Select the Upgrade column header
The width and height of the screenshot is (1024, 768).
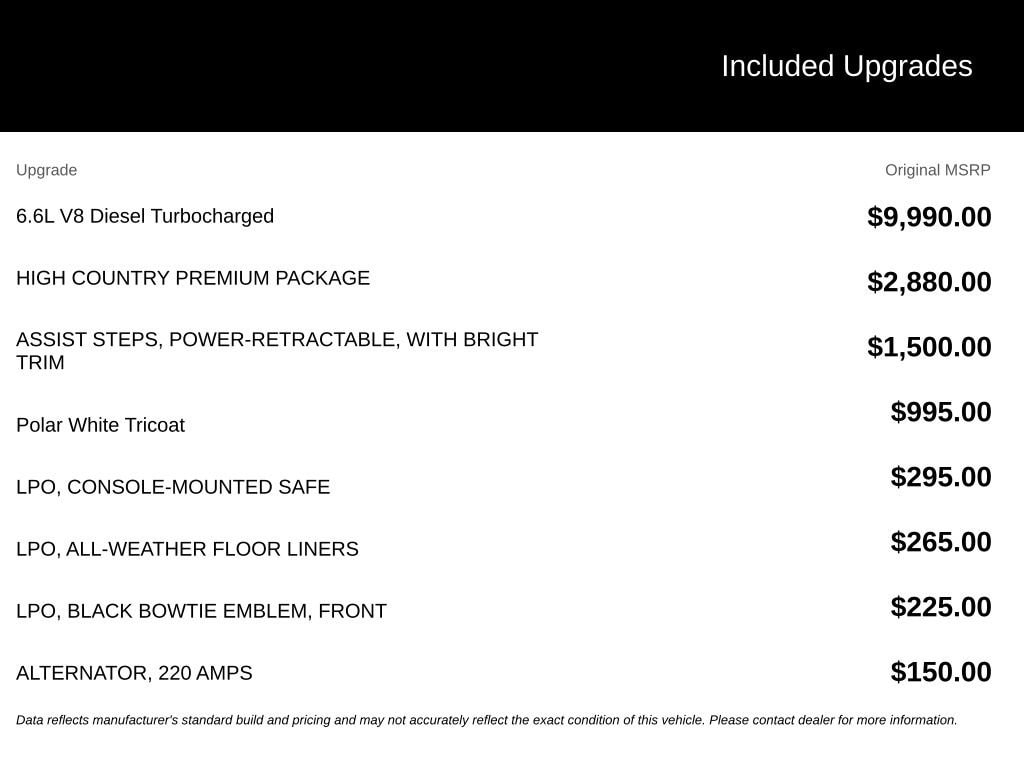tap(46, 170)
